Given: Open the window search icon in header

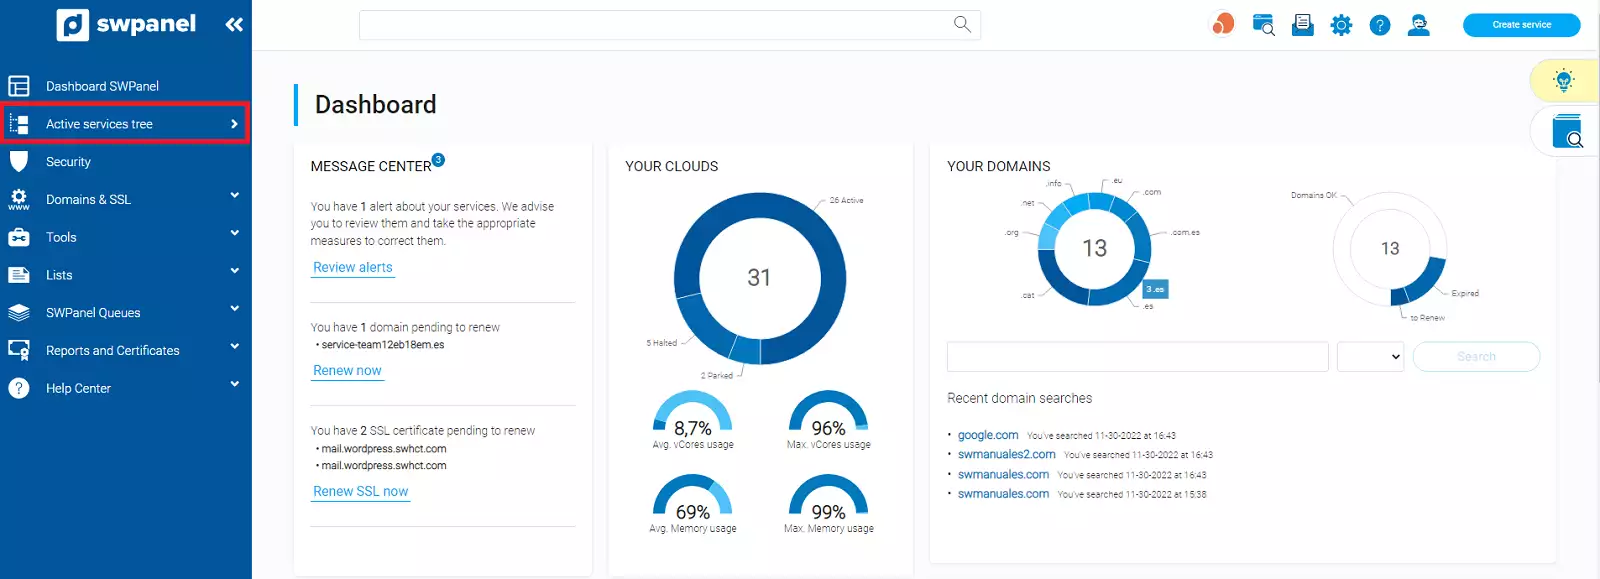Looking at the screenshot, I should pyautogui.click(x=1264, y=26).
